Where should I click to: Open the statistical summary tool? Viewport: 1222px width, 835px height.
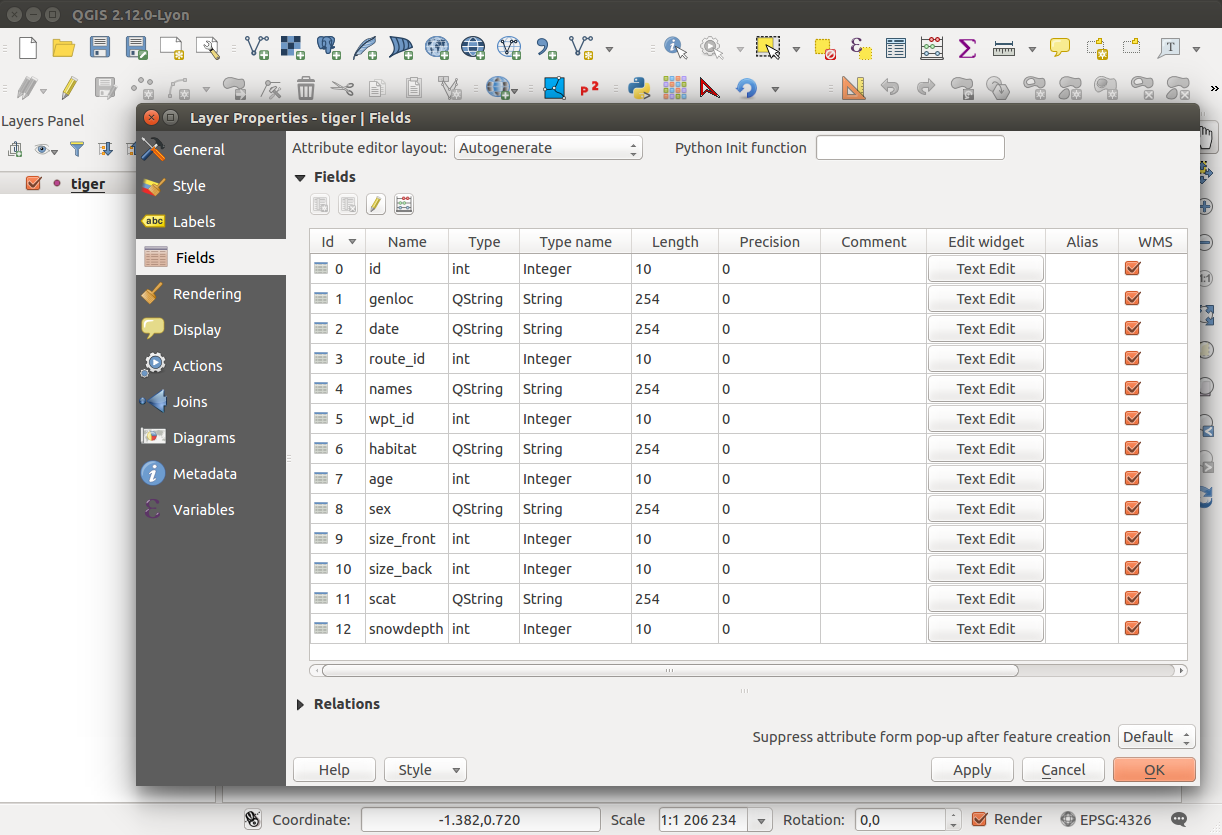[x=966, y=48]
